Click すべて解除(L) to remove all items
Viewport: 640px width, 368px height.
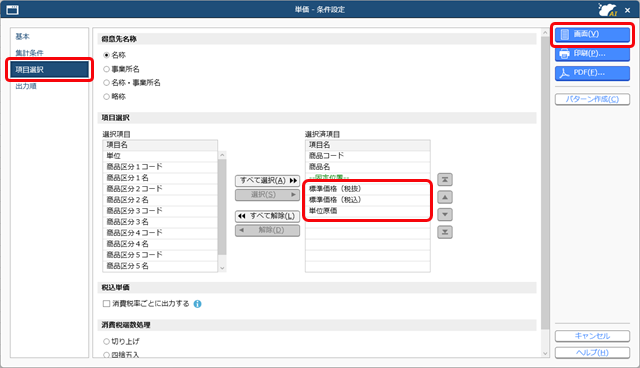267,216
